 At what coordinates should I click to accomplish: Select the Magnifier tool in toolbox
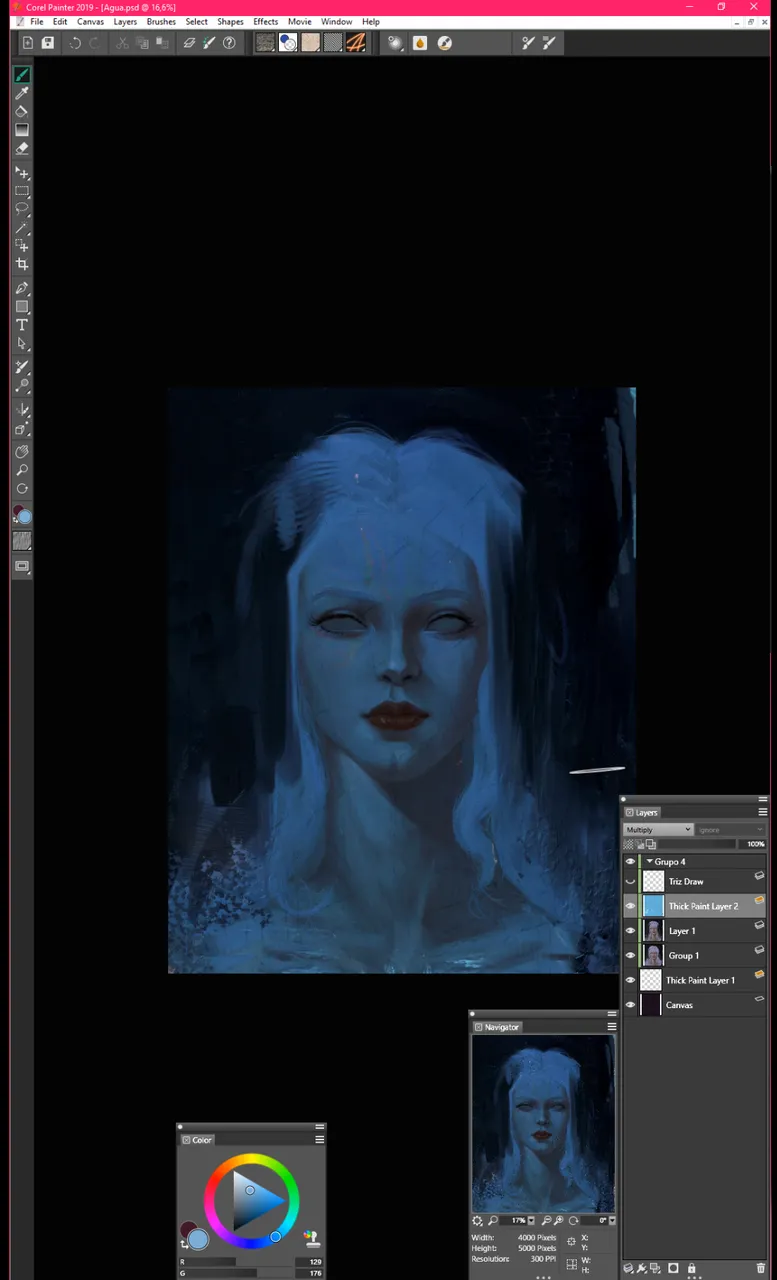(21, 470)
